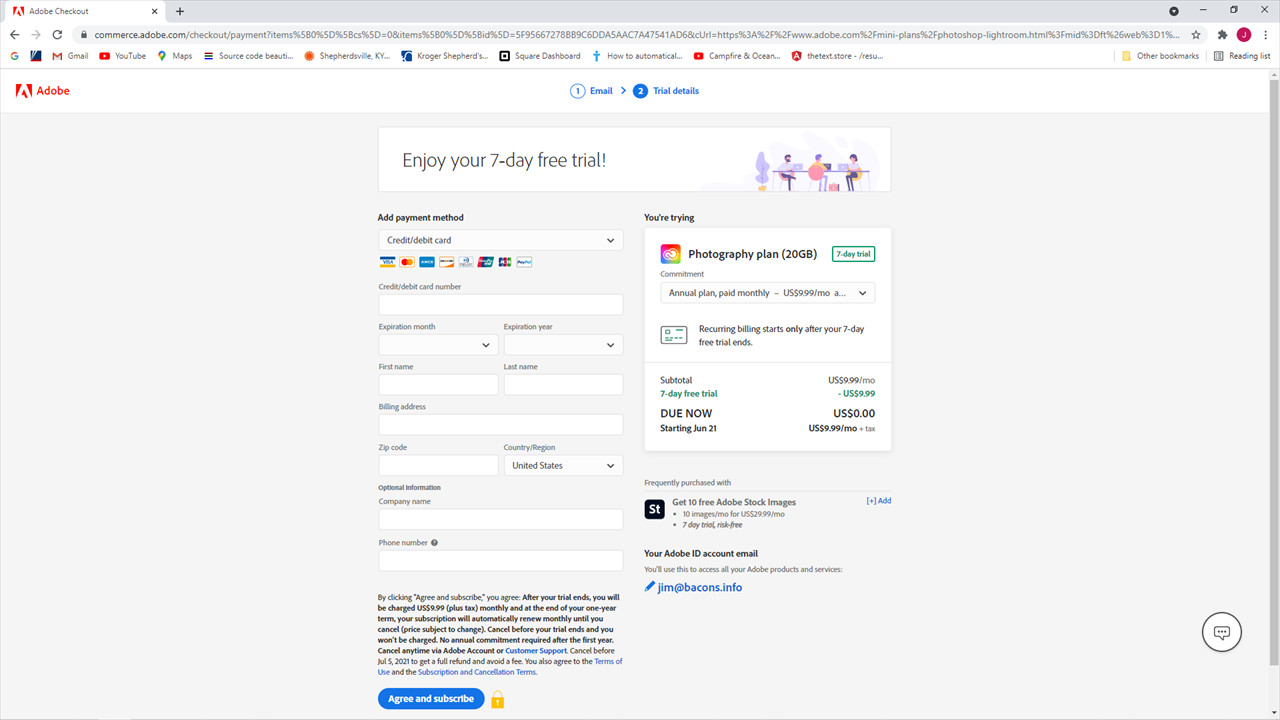Reload the page with the browser refresh button
The image size is (1280, 720).
pos(57,34)
